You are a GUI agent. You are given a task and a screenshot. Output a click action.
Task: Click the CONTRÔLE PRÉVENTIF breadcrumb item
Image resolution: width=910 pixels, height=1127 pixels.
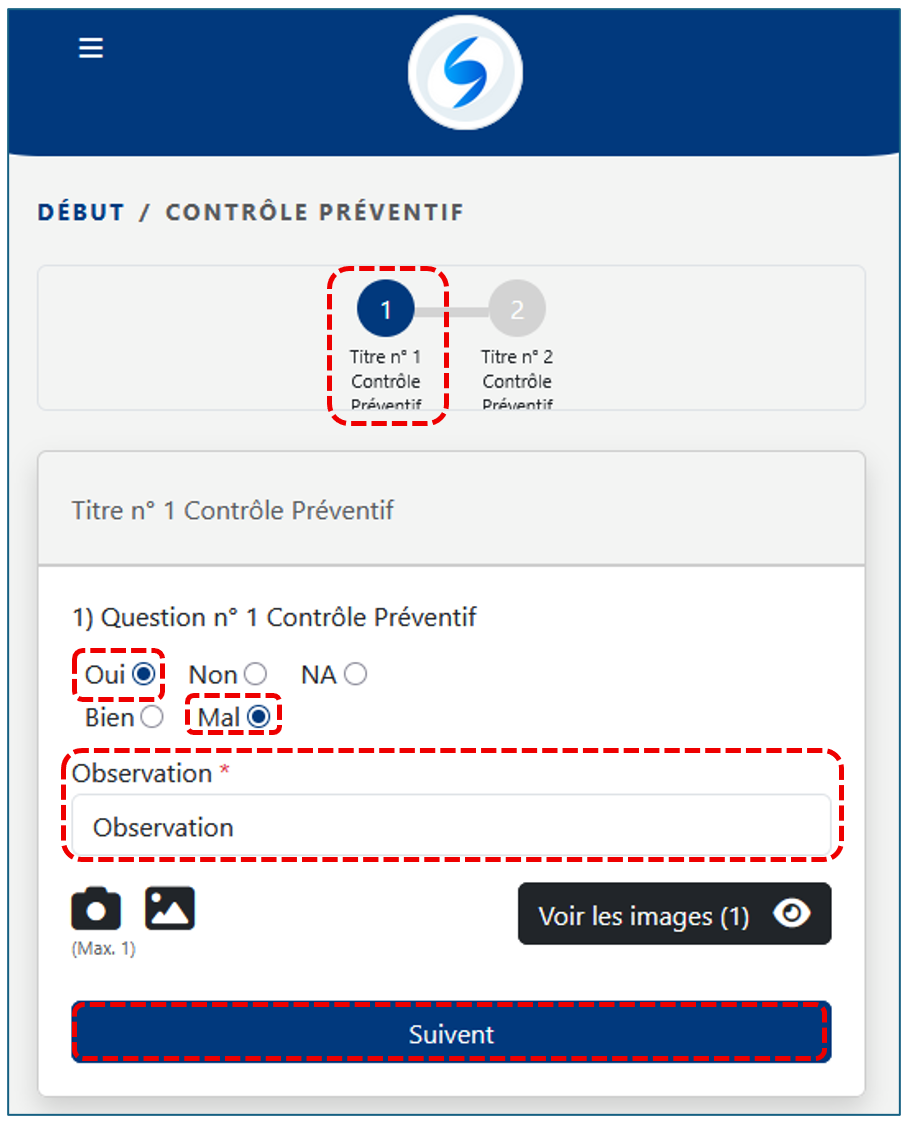point(314,213)
